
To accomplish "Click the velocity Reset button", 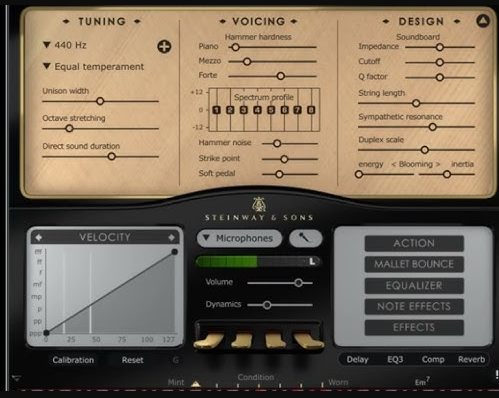I will [132, 360].
